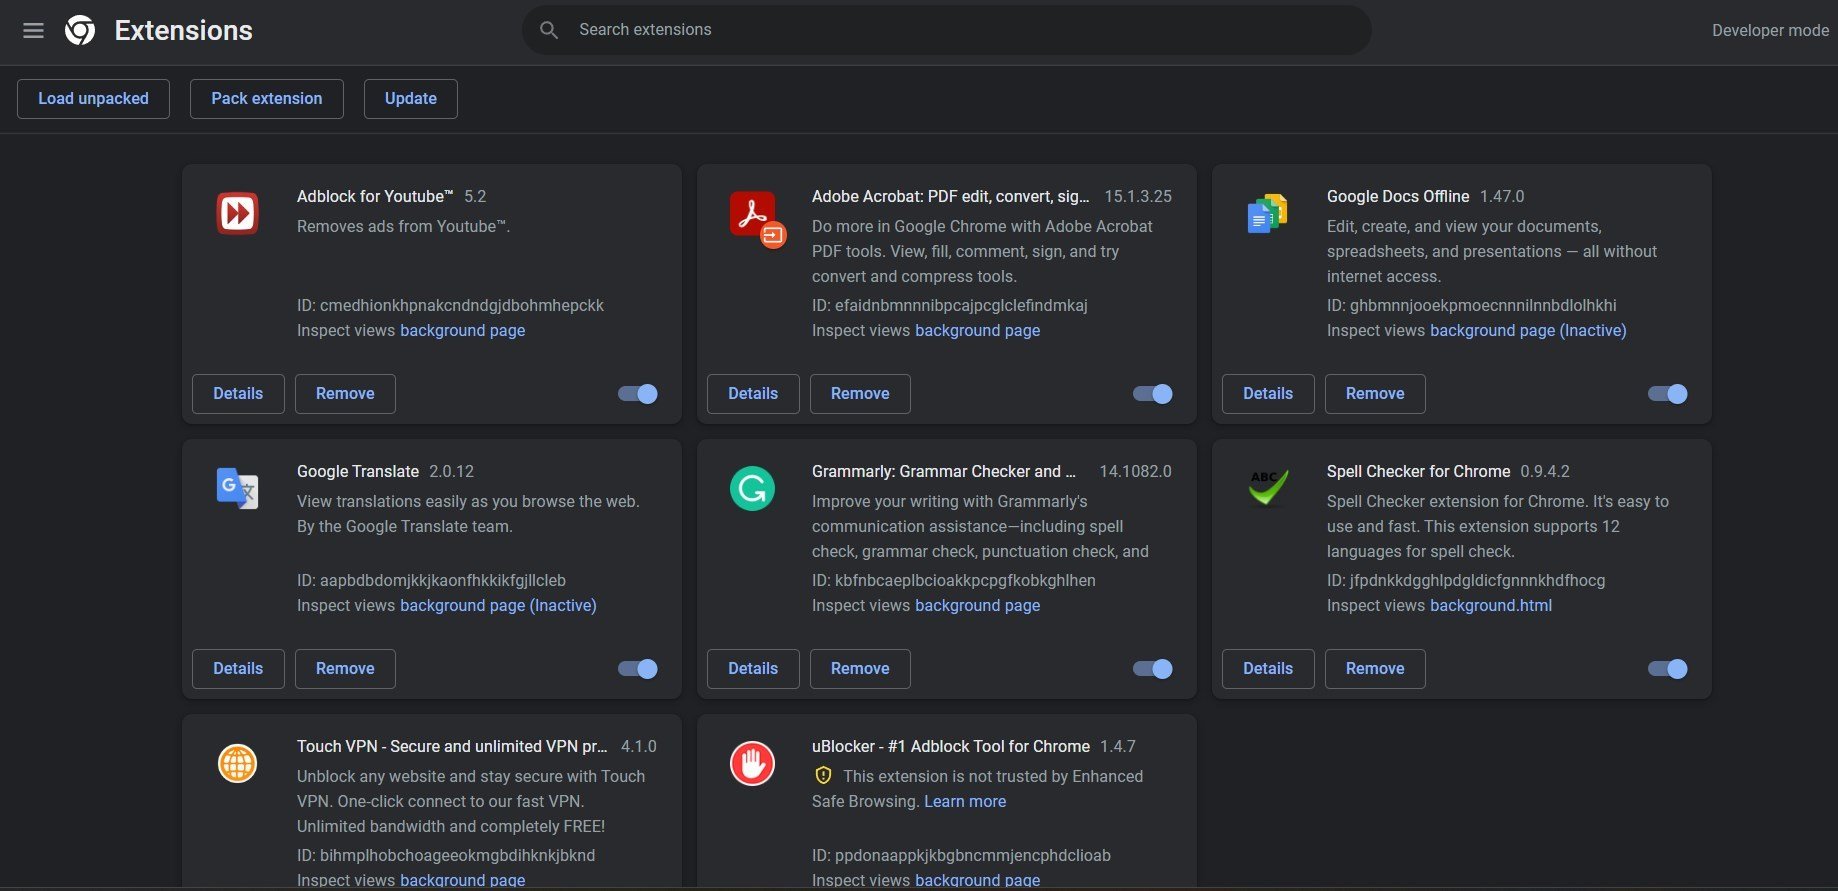
Task: Click Google Docs Offline version 1.47.0
Action: [1502, 197]
